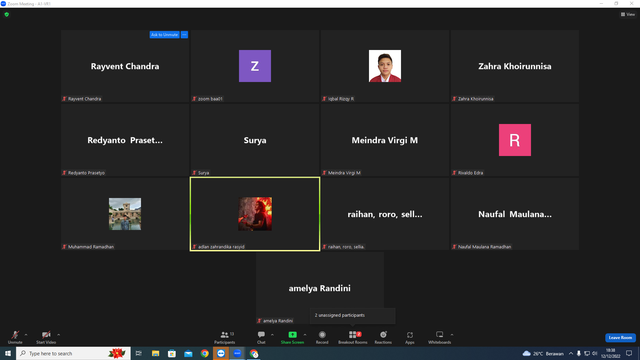The width and height of the screenshot is (640, 360).
Task: Start recording with the Record button
Action: pyautogui.click(x=322, y=337)
